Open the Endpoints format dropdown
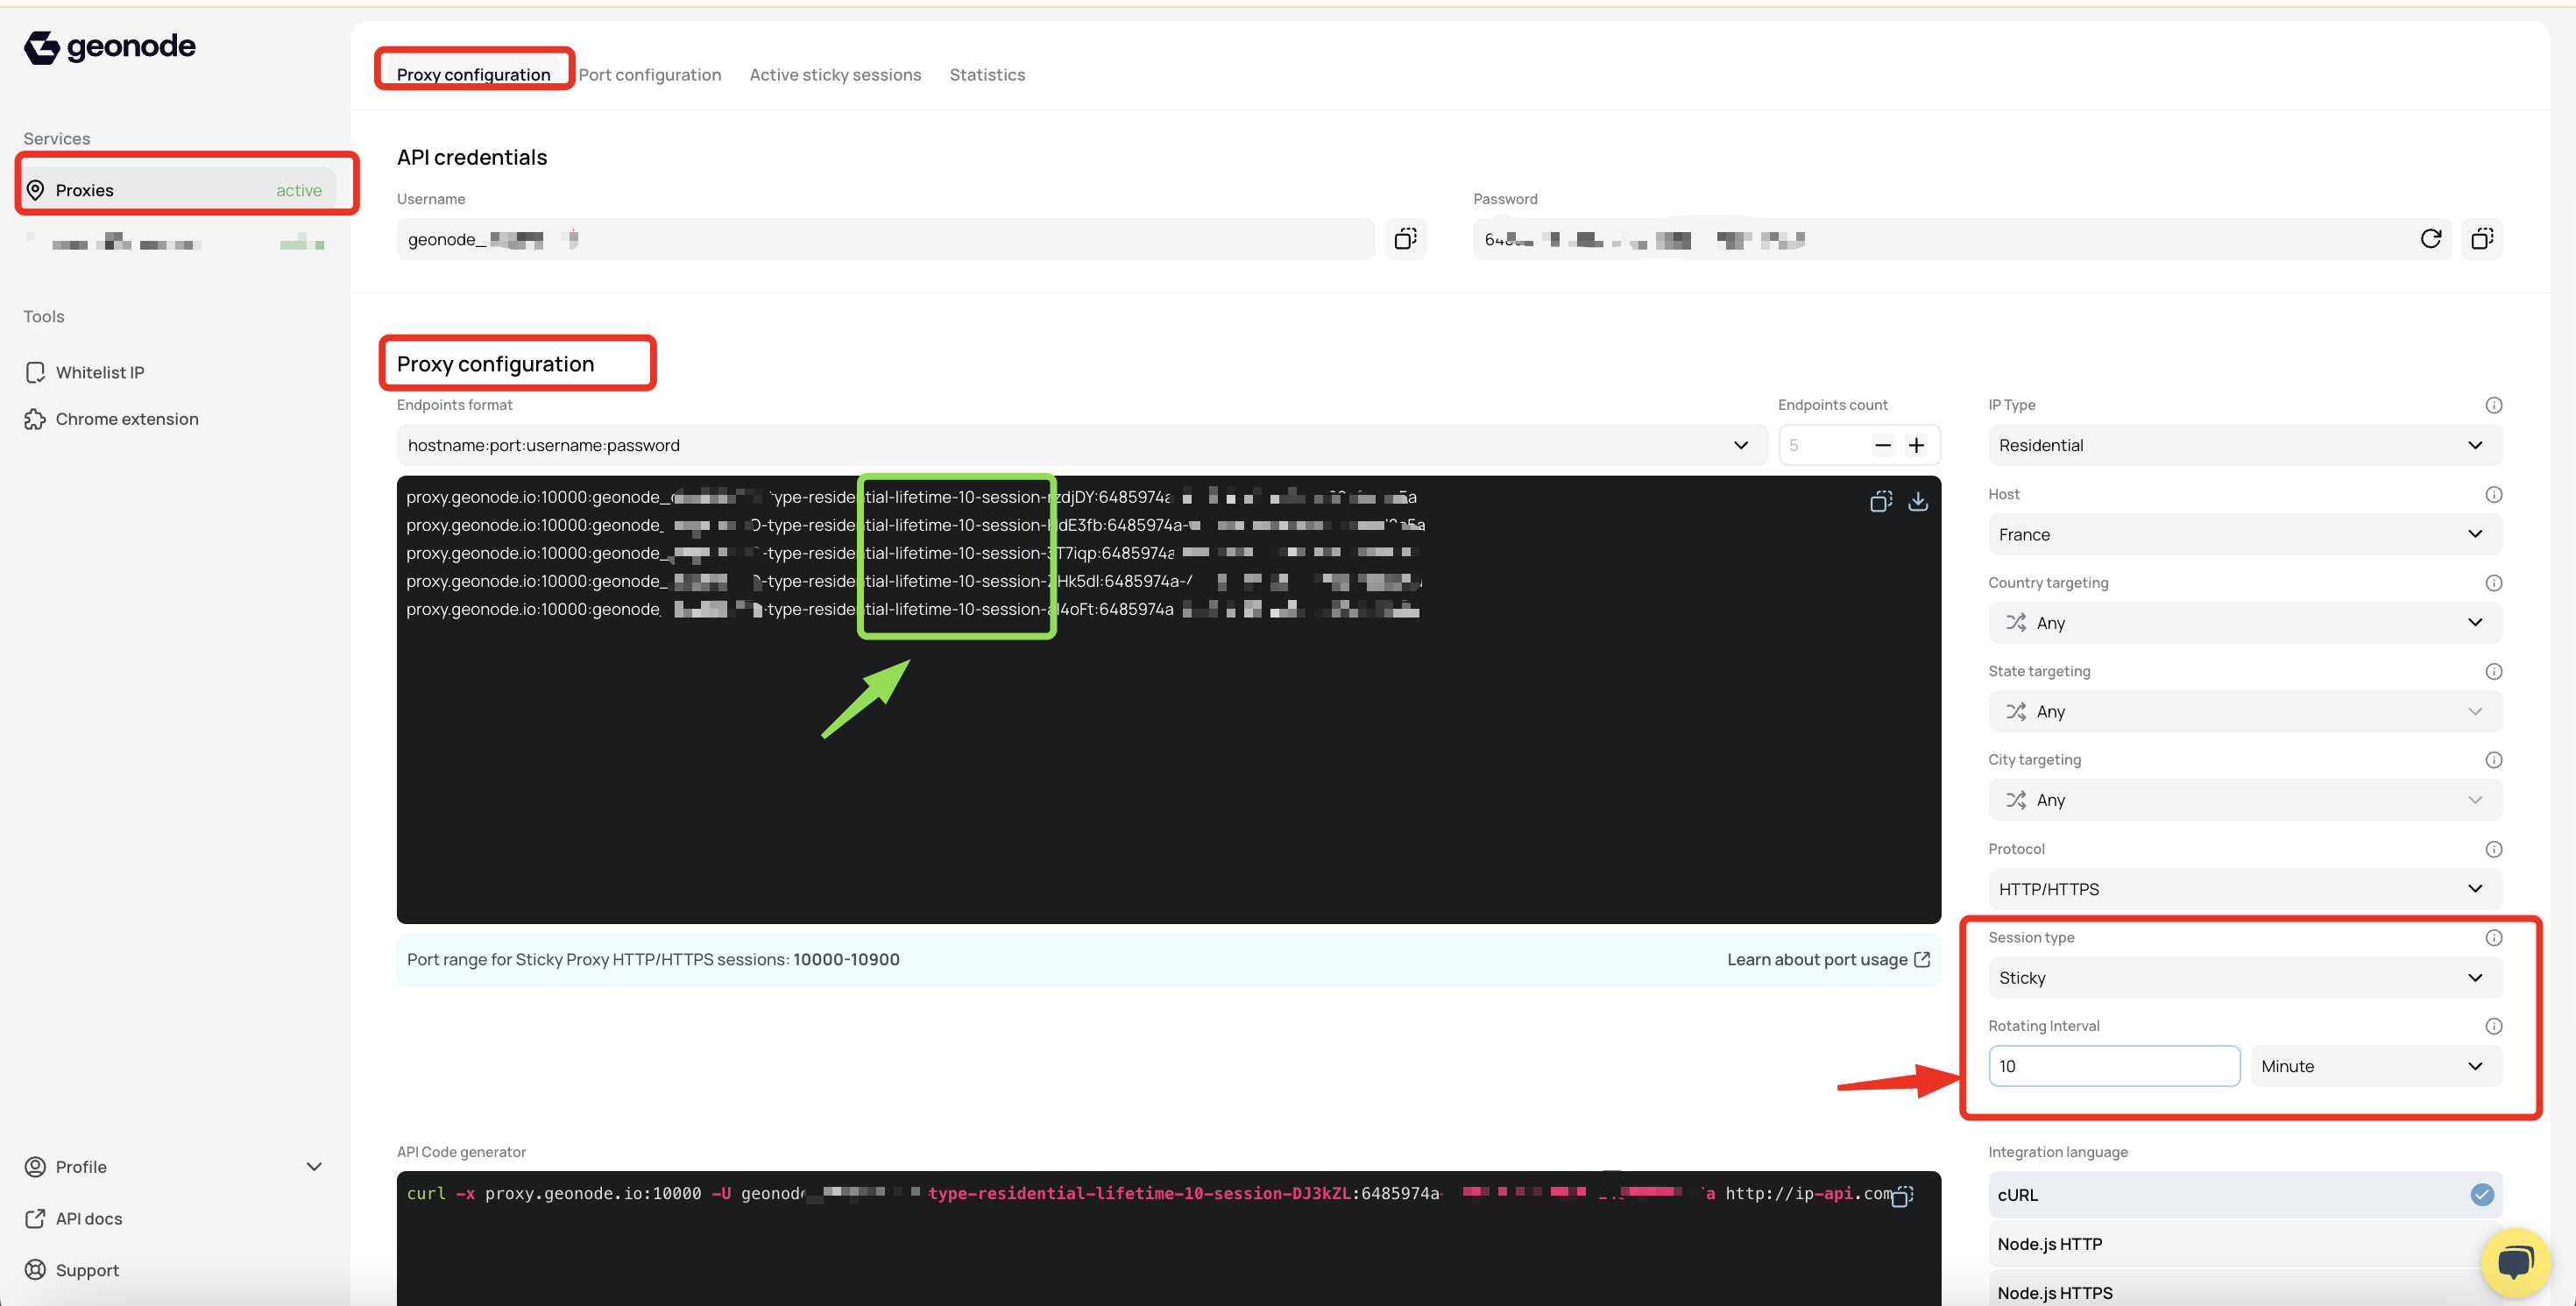Viewport: 2576px width, 1306px height. [x=1081, y=445]
